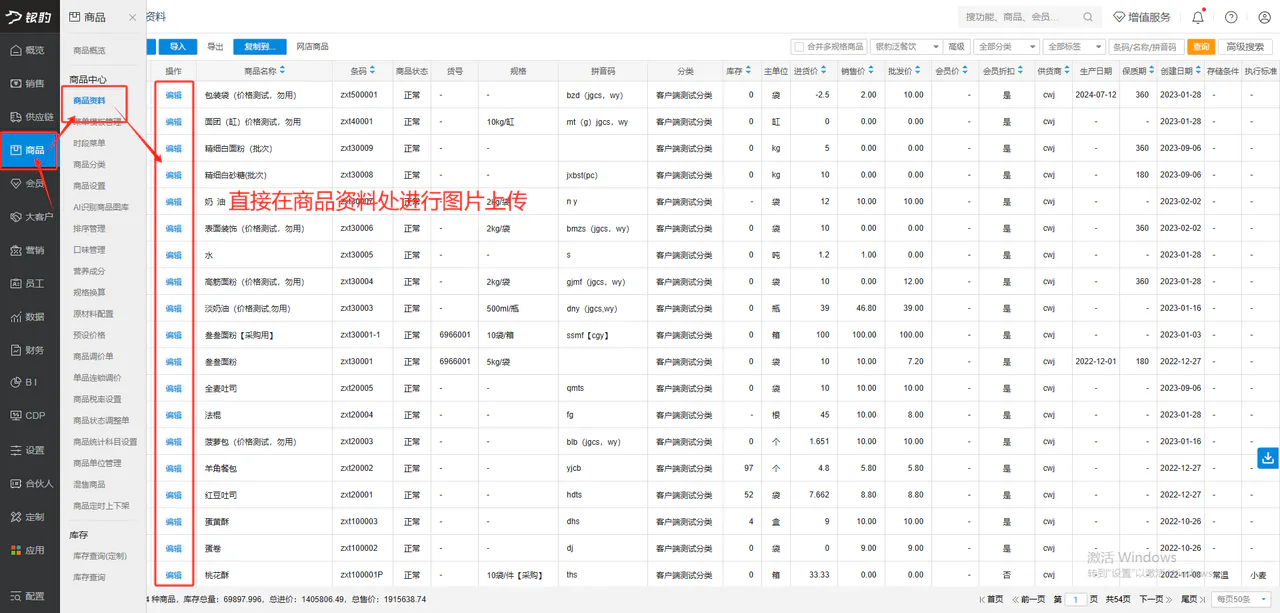Open the 全部标签 dropdown
The image size is (1280, 613).
coord(1073,47)
